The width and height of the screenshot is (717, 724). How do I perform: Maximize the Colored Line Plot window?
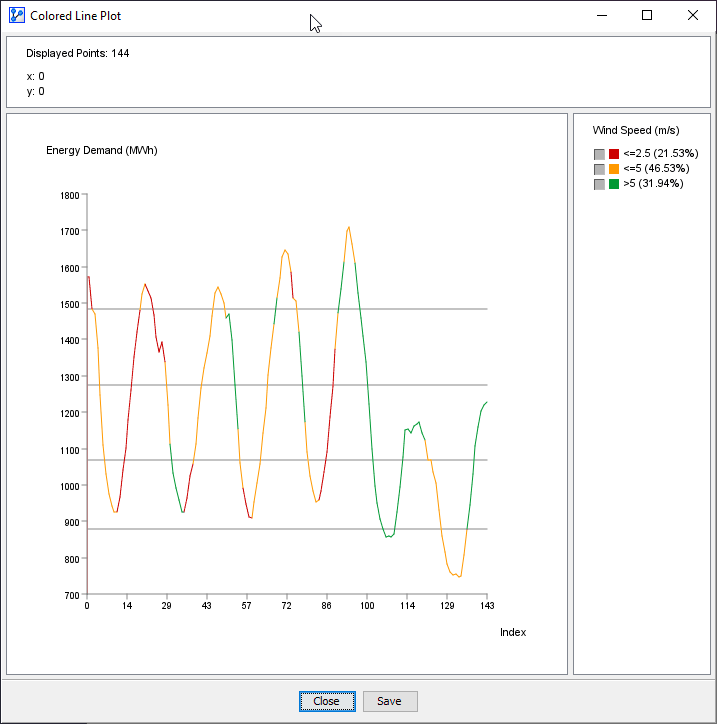tap(647, 16)
